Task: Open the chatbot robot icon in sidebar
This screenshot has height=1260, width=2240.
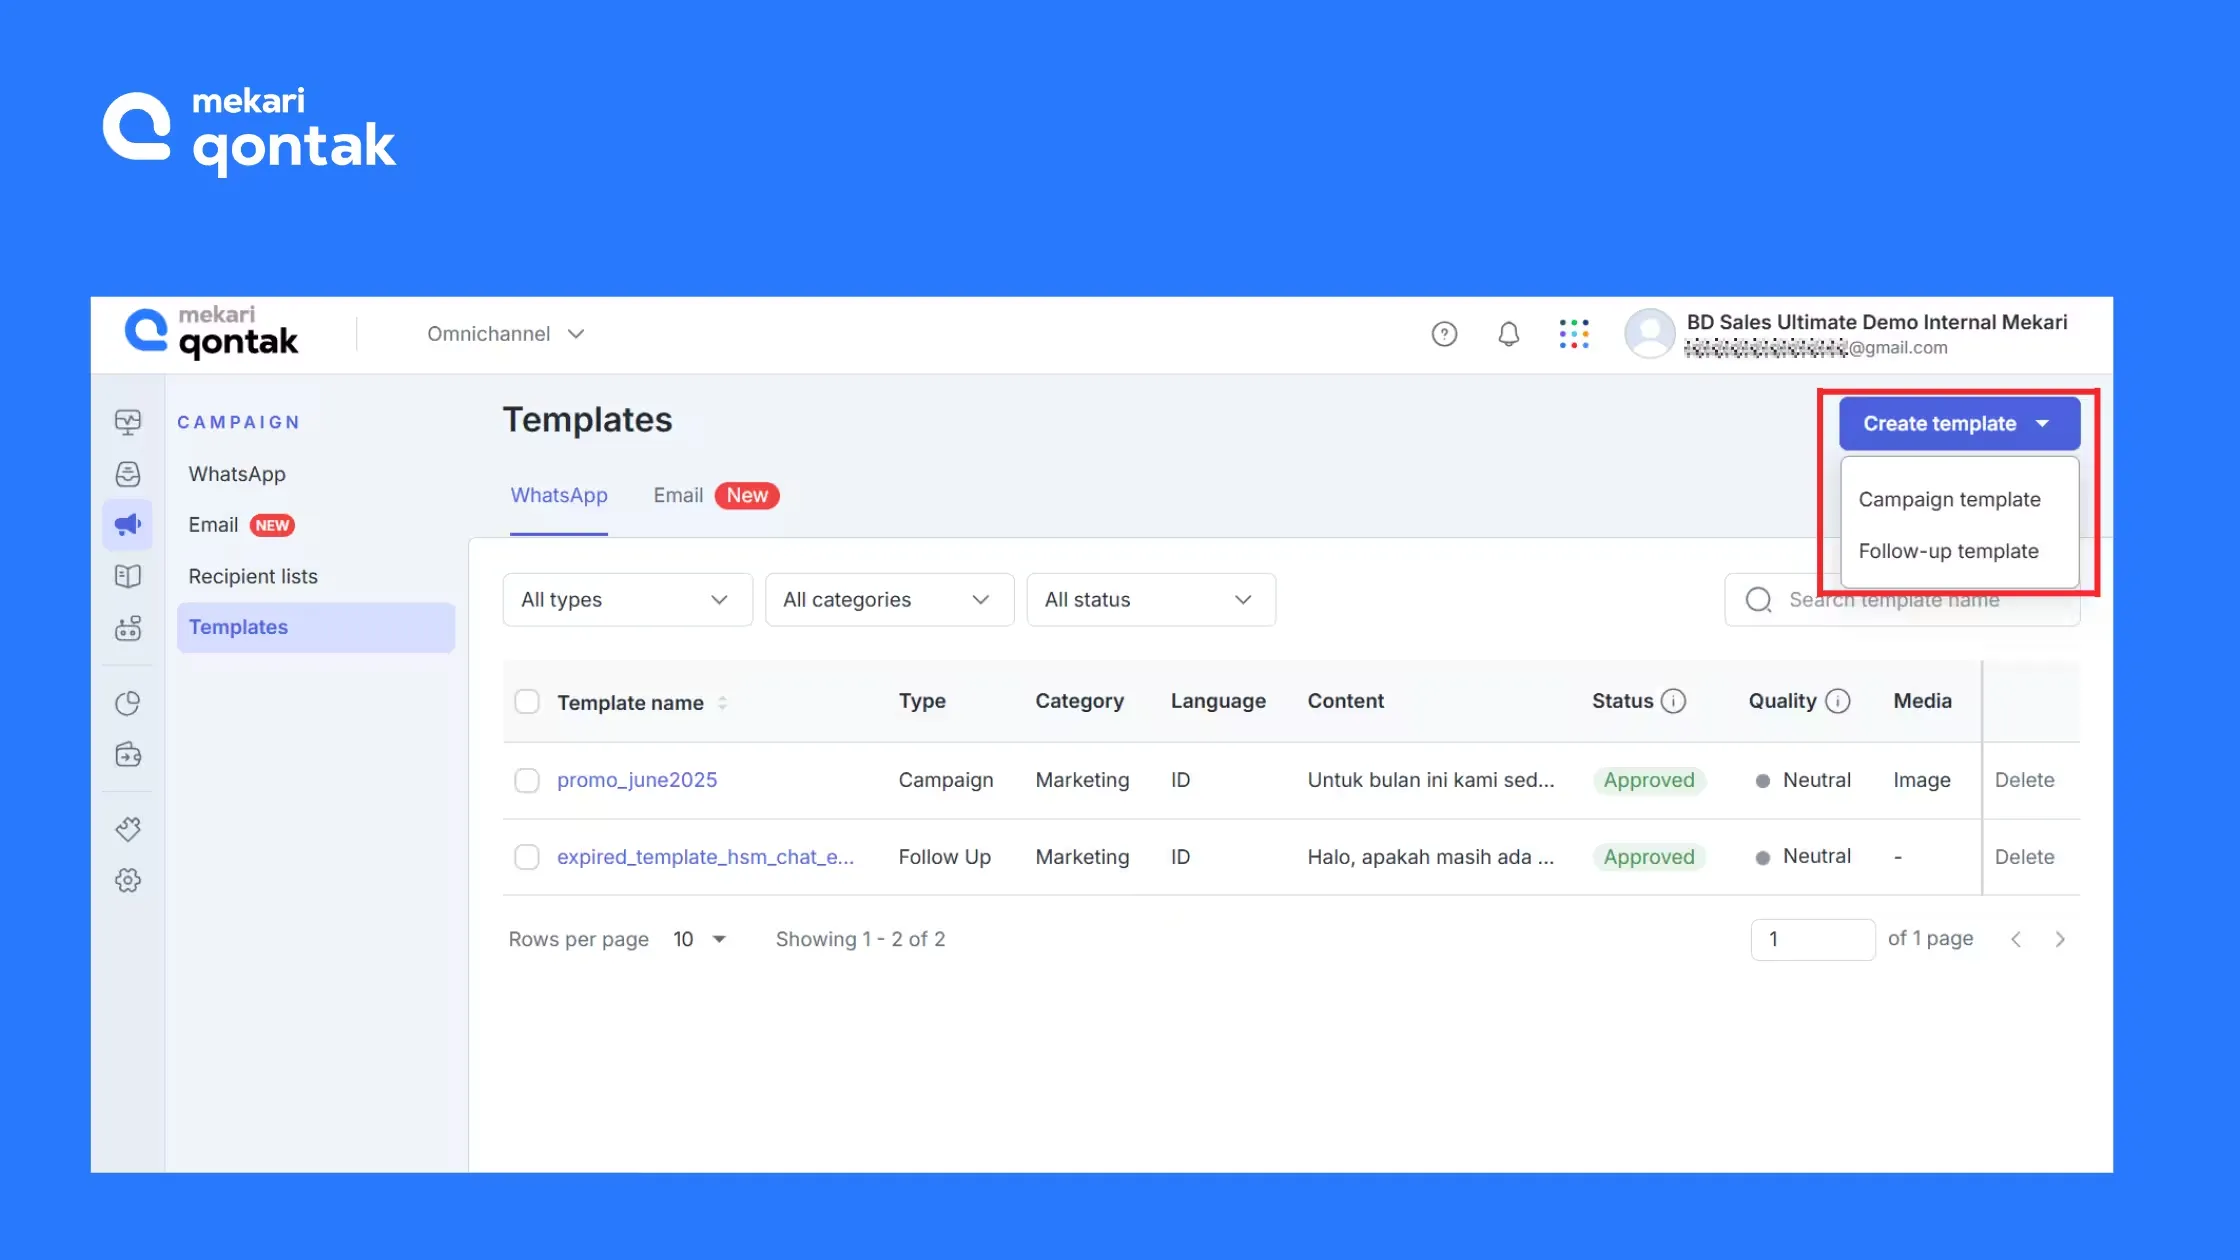Action: click(128, 628)
